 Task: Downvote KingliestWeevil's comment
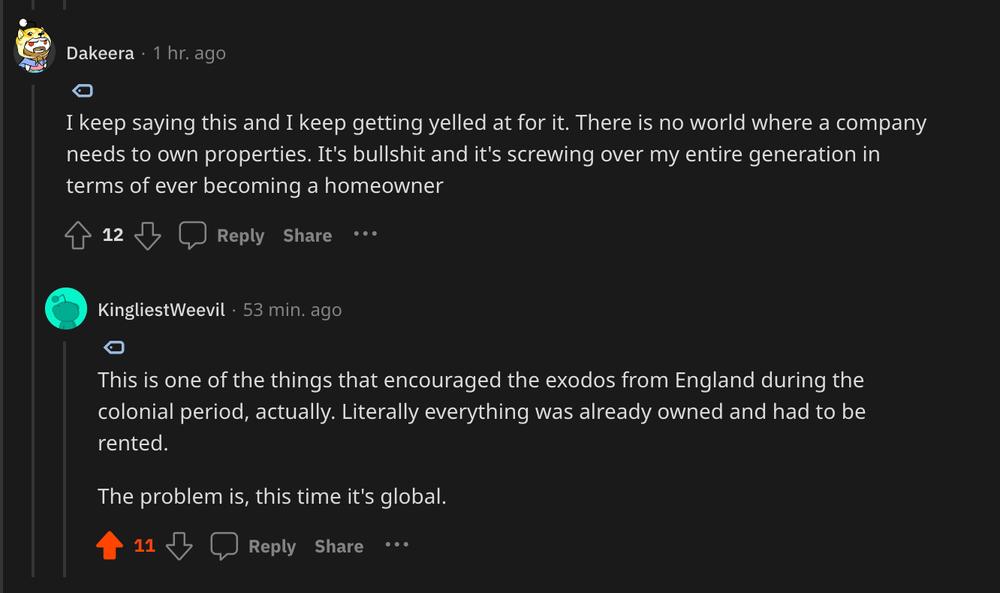pyautogui.click(x=179, y=546)
